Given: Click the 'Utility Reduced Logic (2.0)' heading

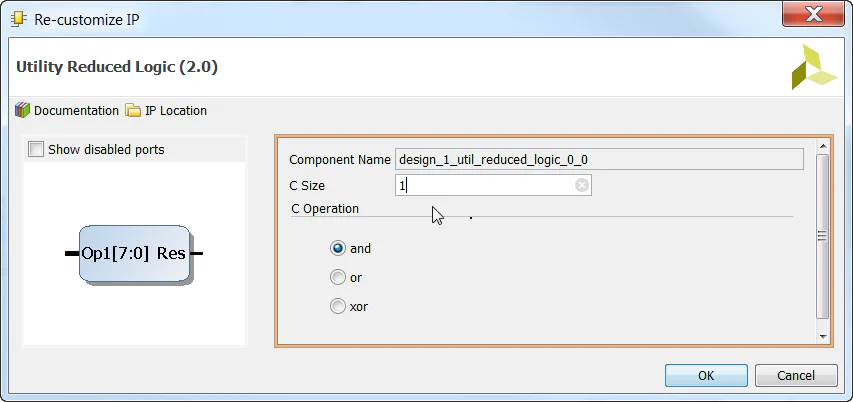Looking at the screenshot, I should pyautogui.click(x=117, y=67).
